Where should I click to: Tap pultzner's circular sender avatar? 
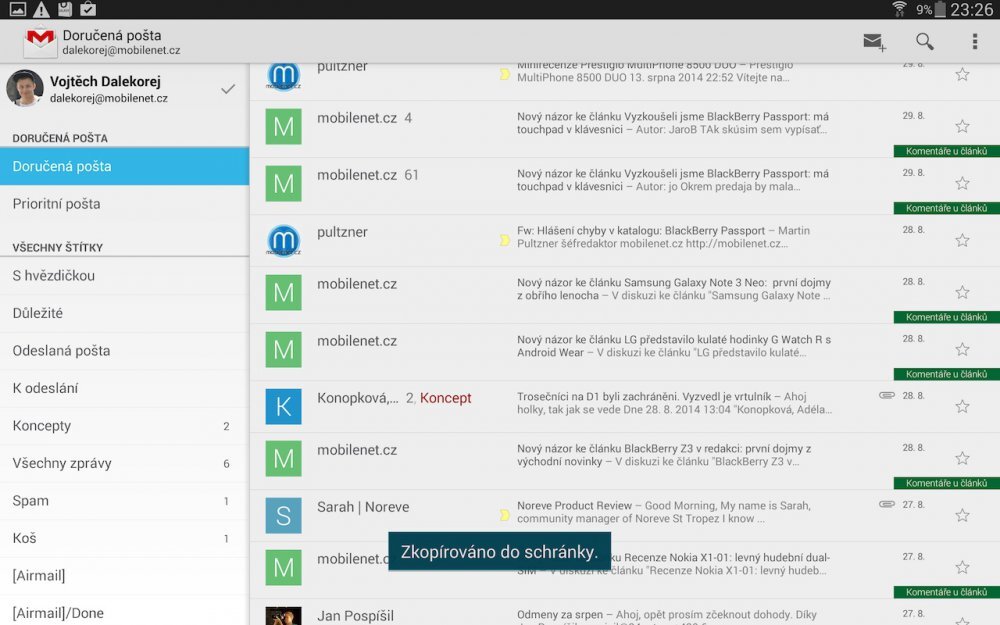pyautogui.click(x=284, y=240)
